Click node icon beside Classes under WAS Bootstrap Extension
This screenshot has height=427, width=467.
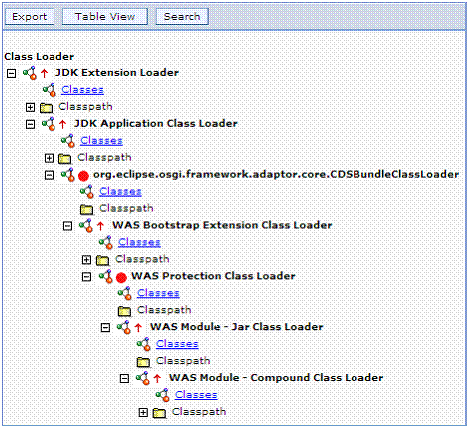106,242
